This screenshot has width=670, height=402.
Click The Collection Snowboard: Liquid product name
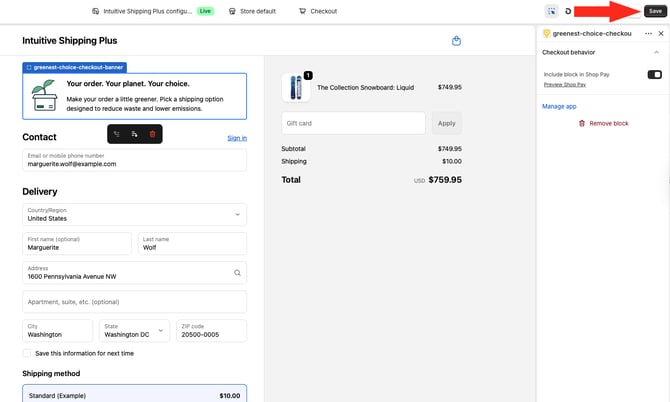365,88
